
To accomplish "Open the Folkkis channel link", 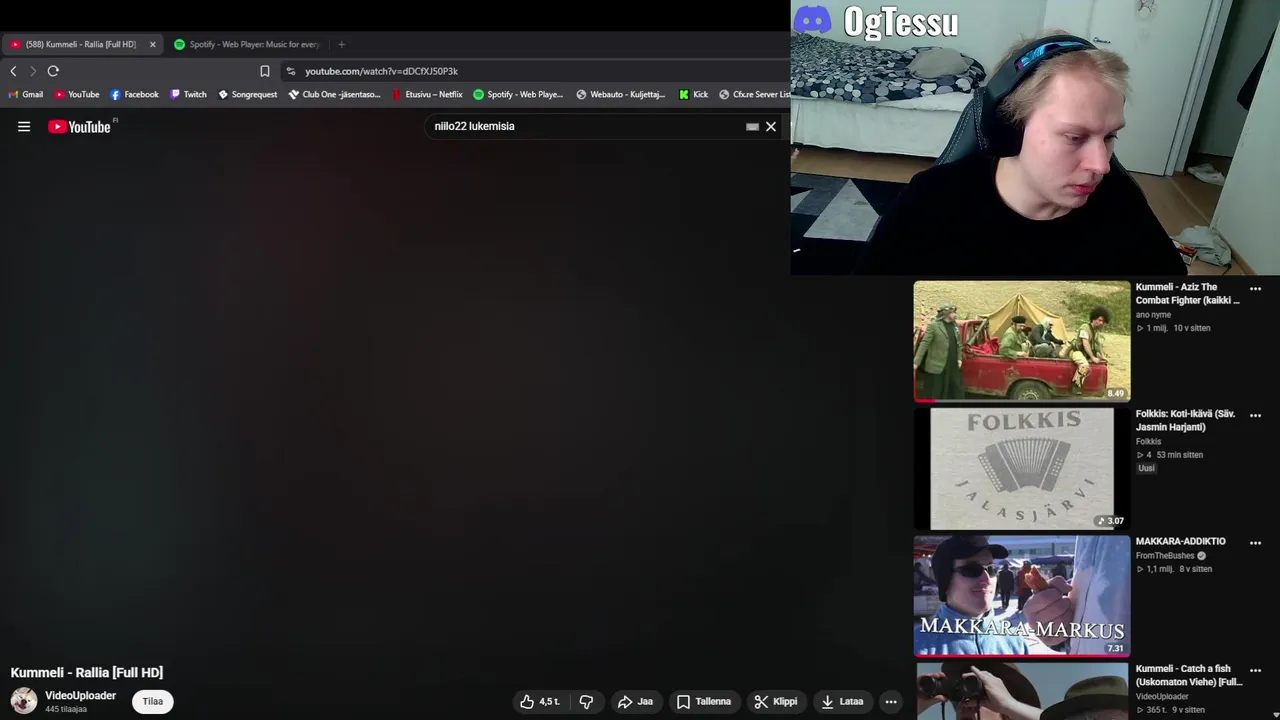I will pyautogui.click(x=1148, y=442).
